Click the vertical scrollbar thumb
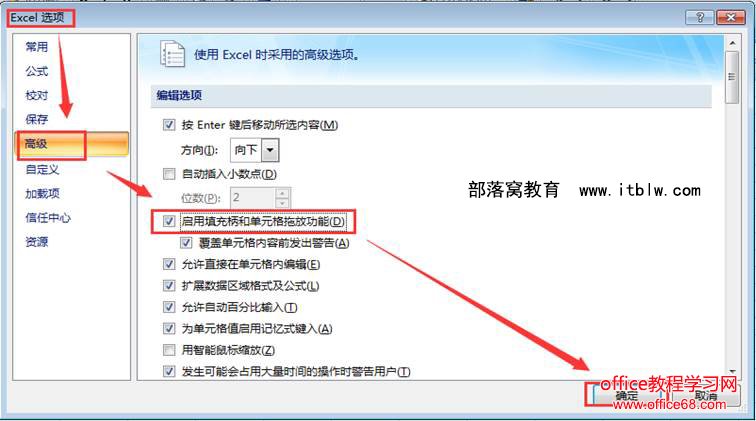The image size is (756, 421). pos(732,77)
